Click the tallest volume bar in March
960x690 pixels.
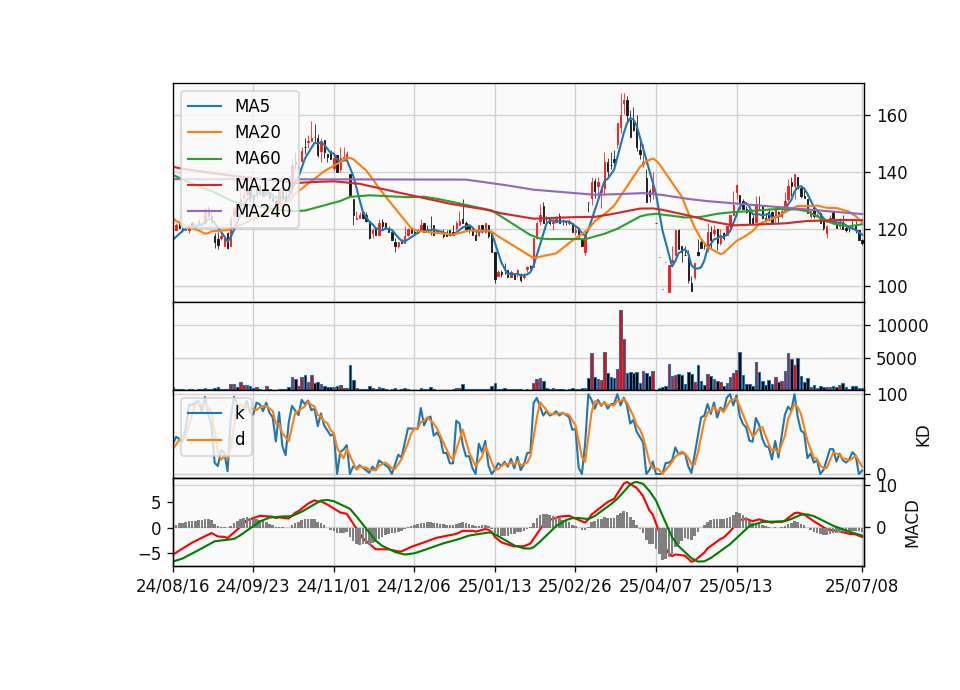[x=621, y=350]
